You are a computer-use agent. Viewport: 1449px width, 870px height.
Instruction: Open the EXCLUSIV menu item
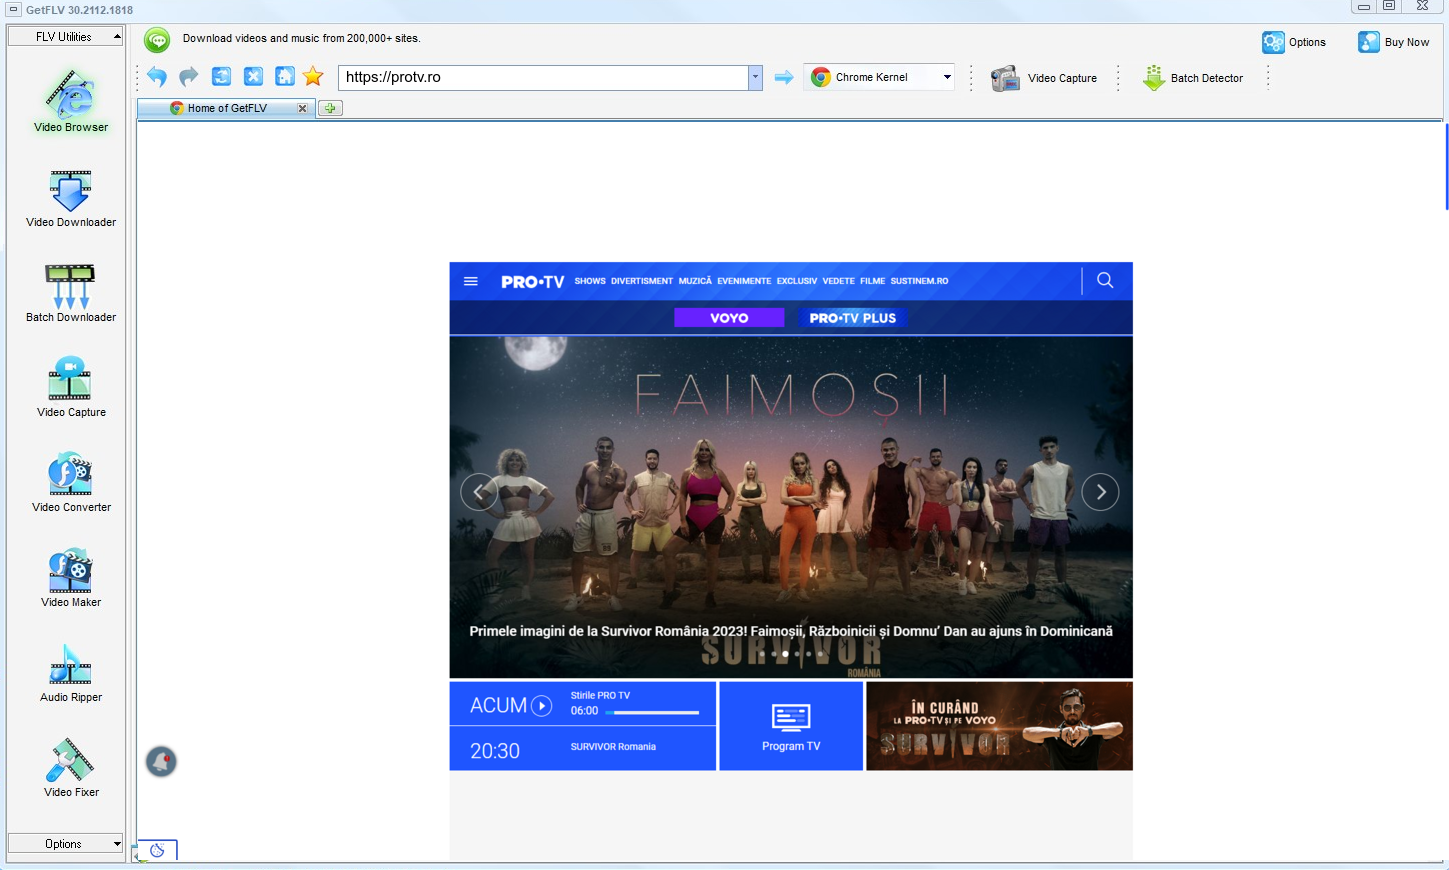pos(797,281)
